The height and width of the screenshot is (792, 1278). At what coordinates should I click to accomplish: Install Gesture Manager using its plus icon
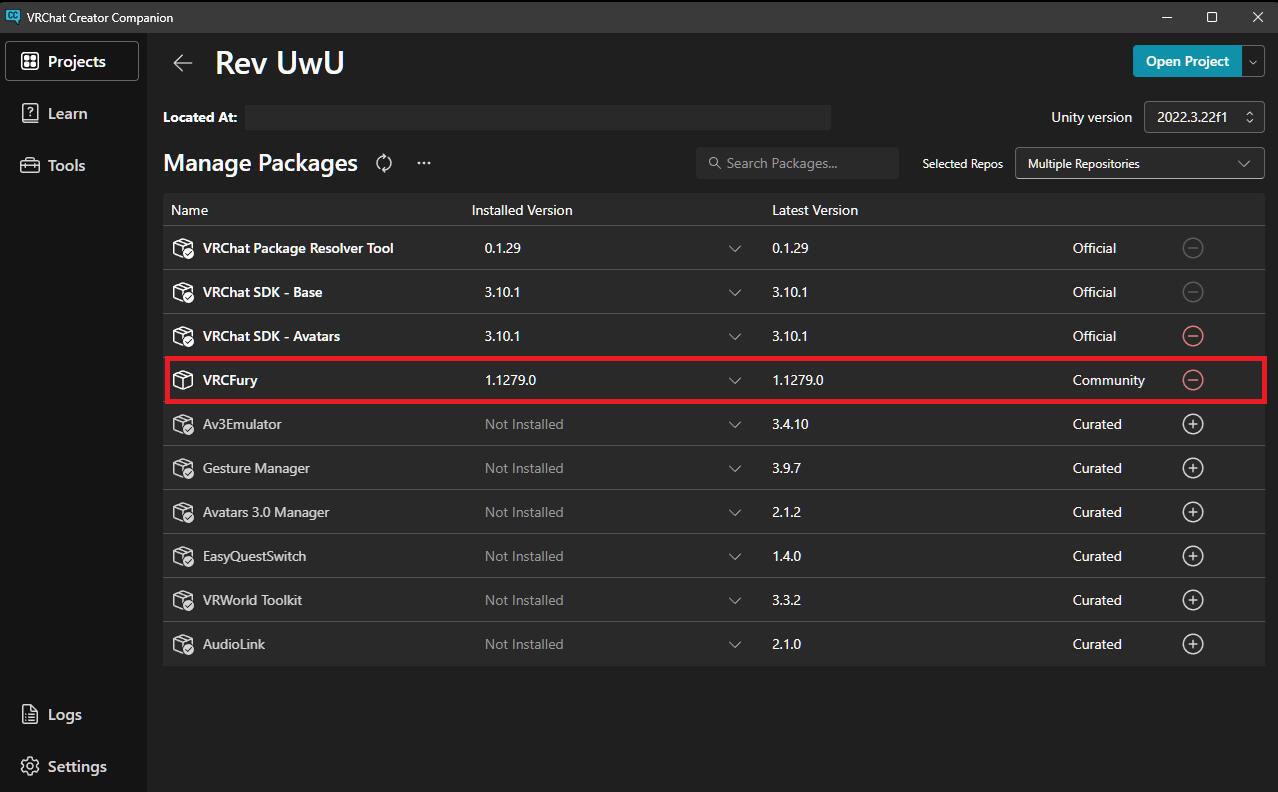[x=1192, y=468]
